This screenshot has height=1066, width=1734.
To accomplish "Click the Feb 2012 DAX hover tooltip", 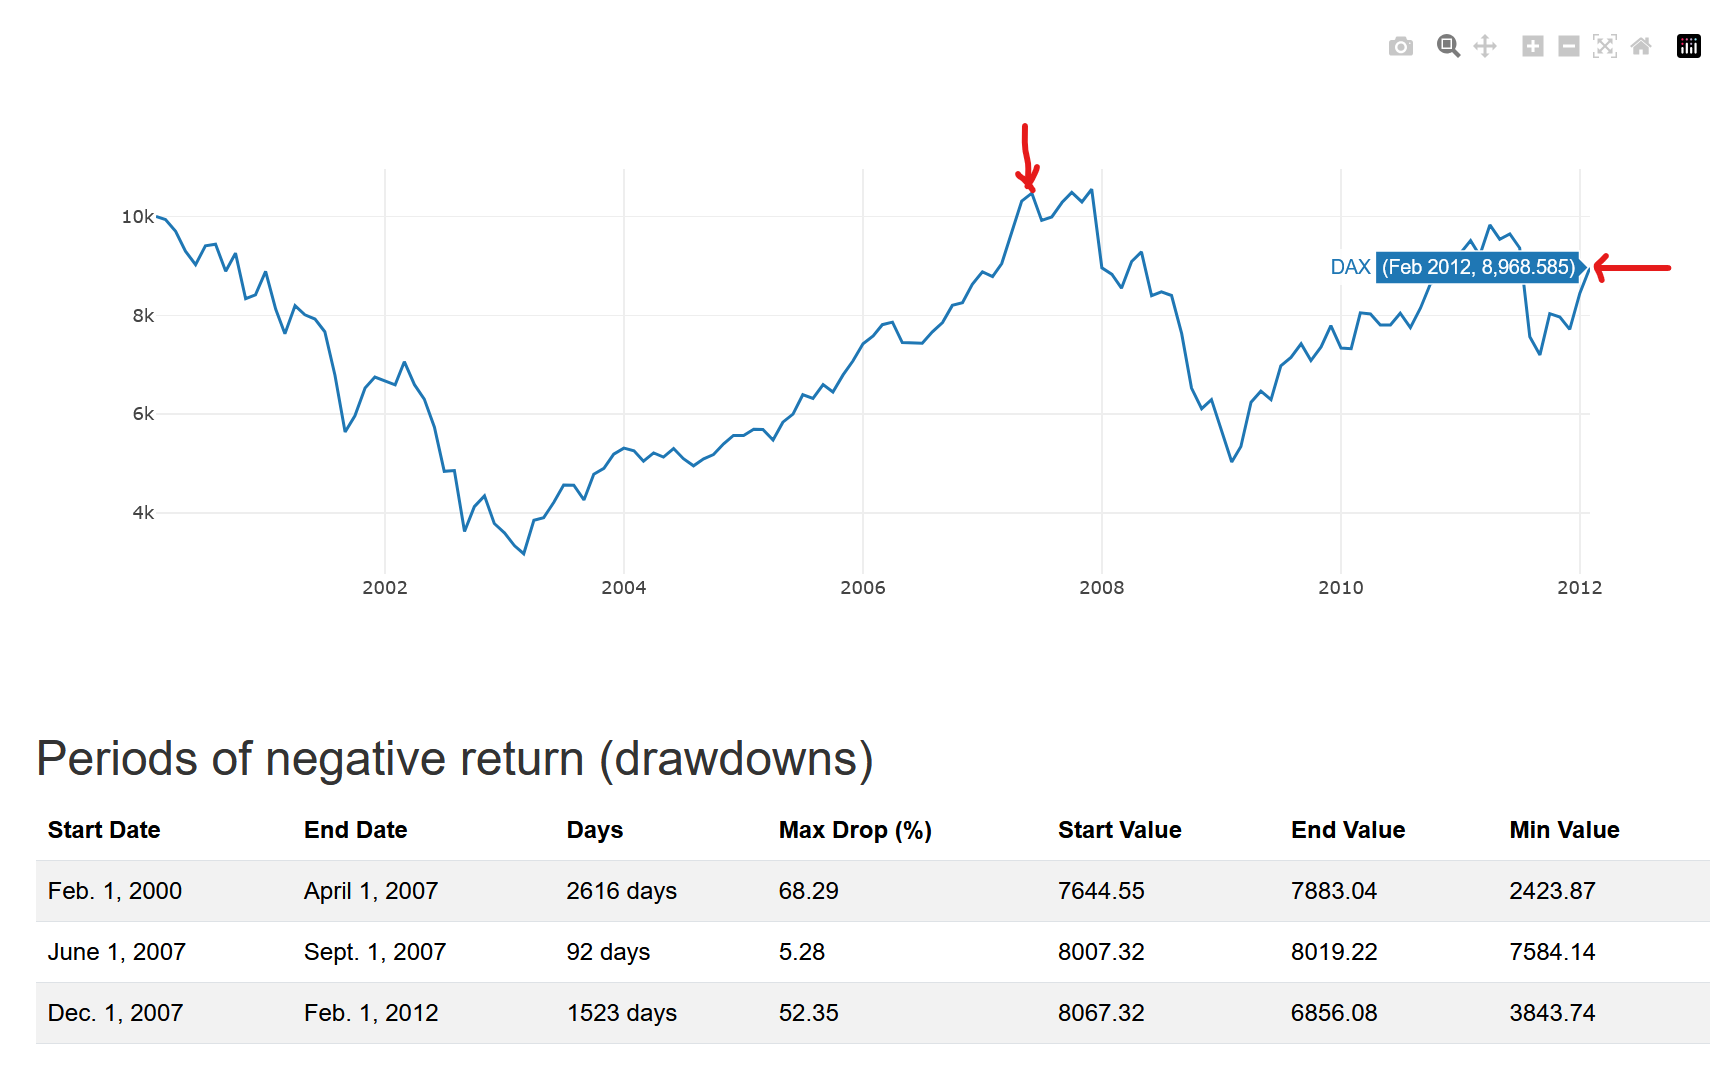I will (x=1477, y=267).
